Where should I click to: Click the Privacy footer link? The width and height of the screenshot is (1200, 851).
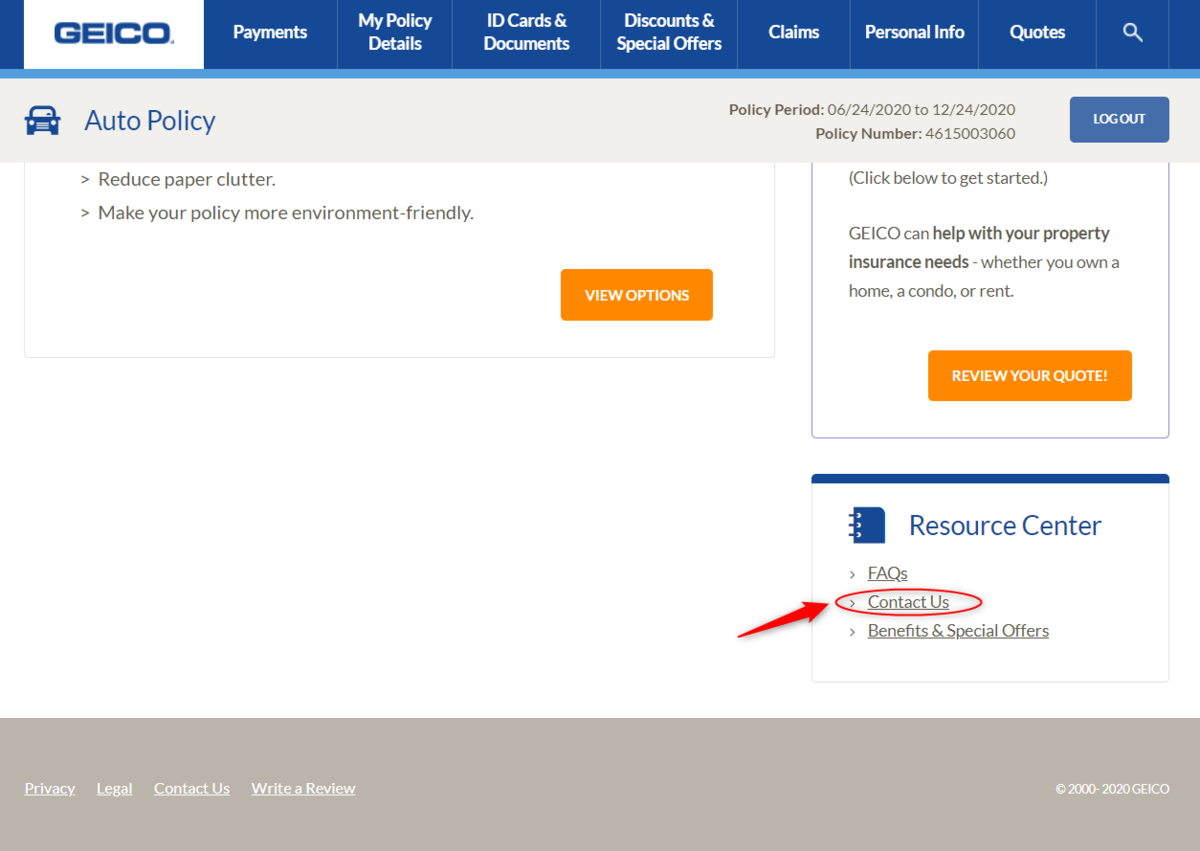50,788
